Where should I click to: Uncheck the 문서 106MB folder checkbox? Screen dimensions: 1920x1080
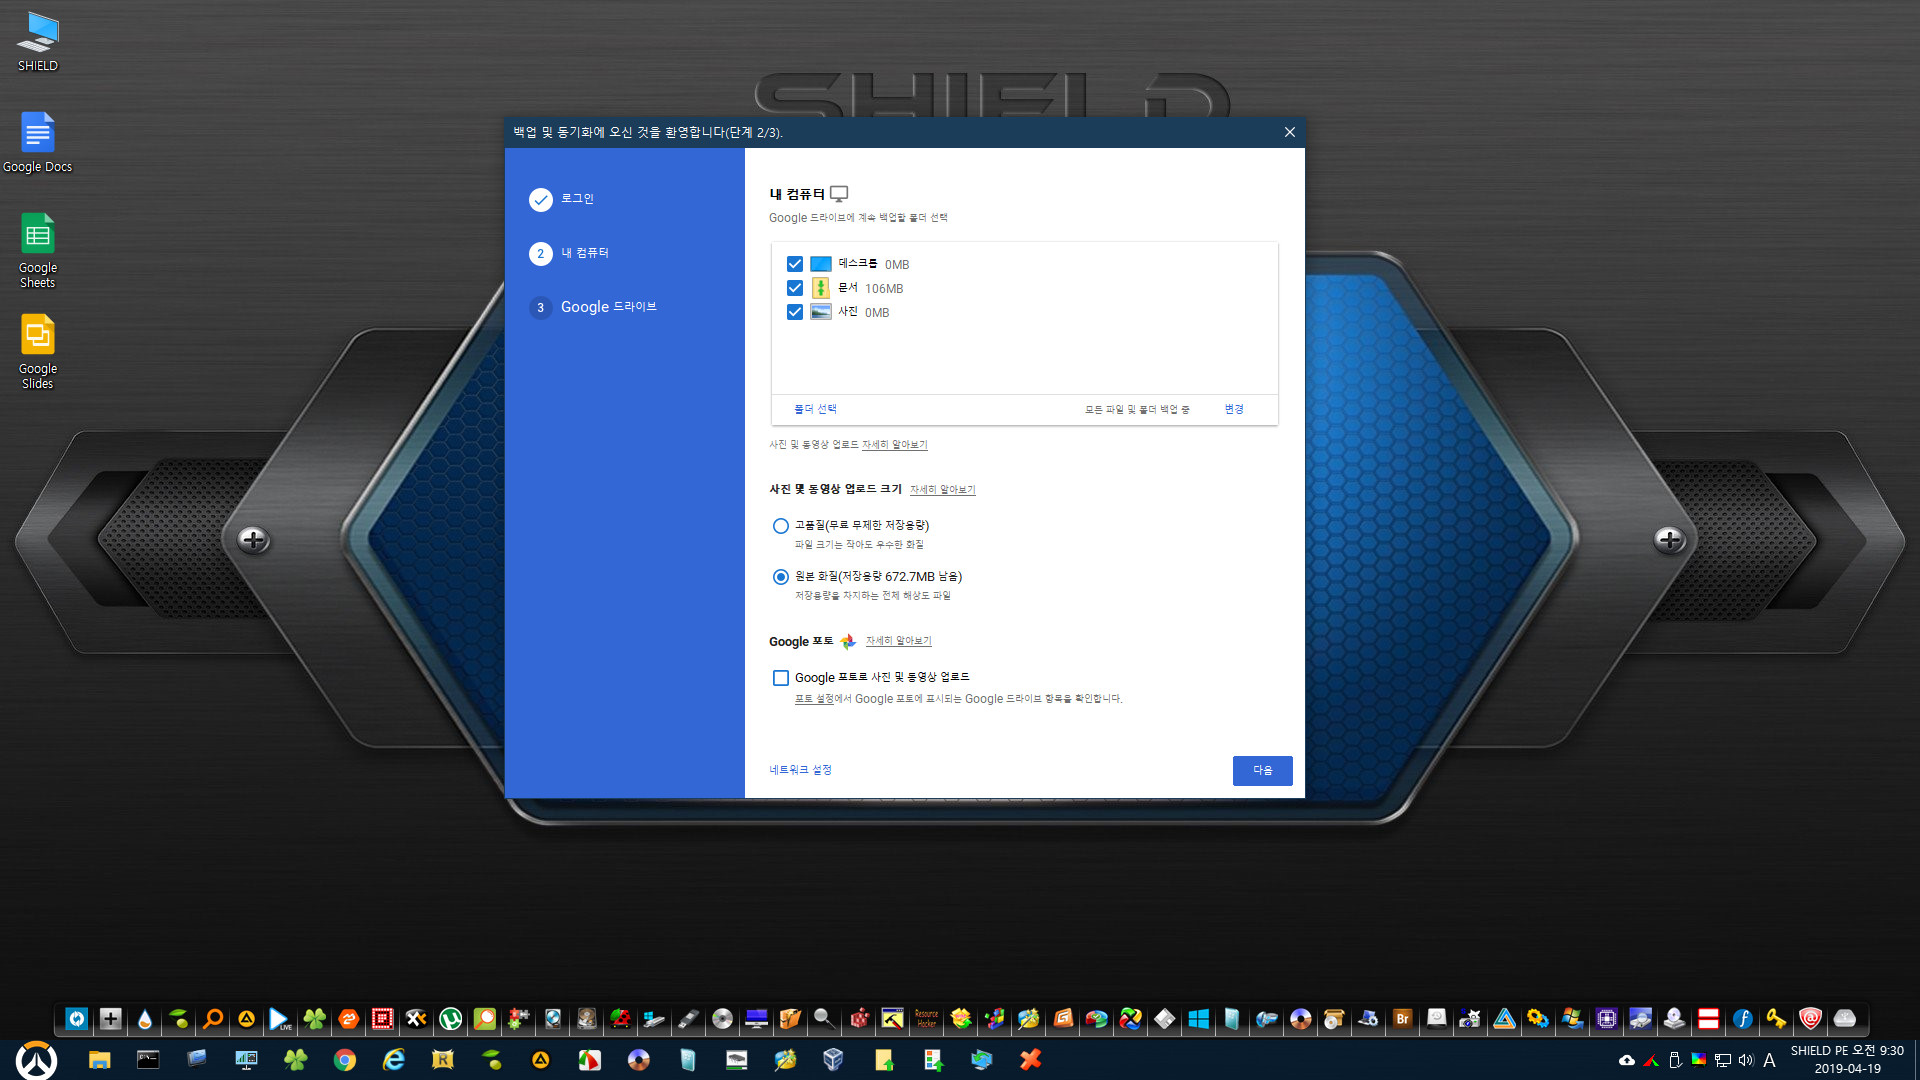point(795,288)
